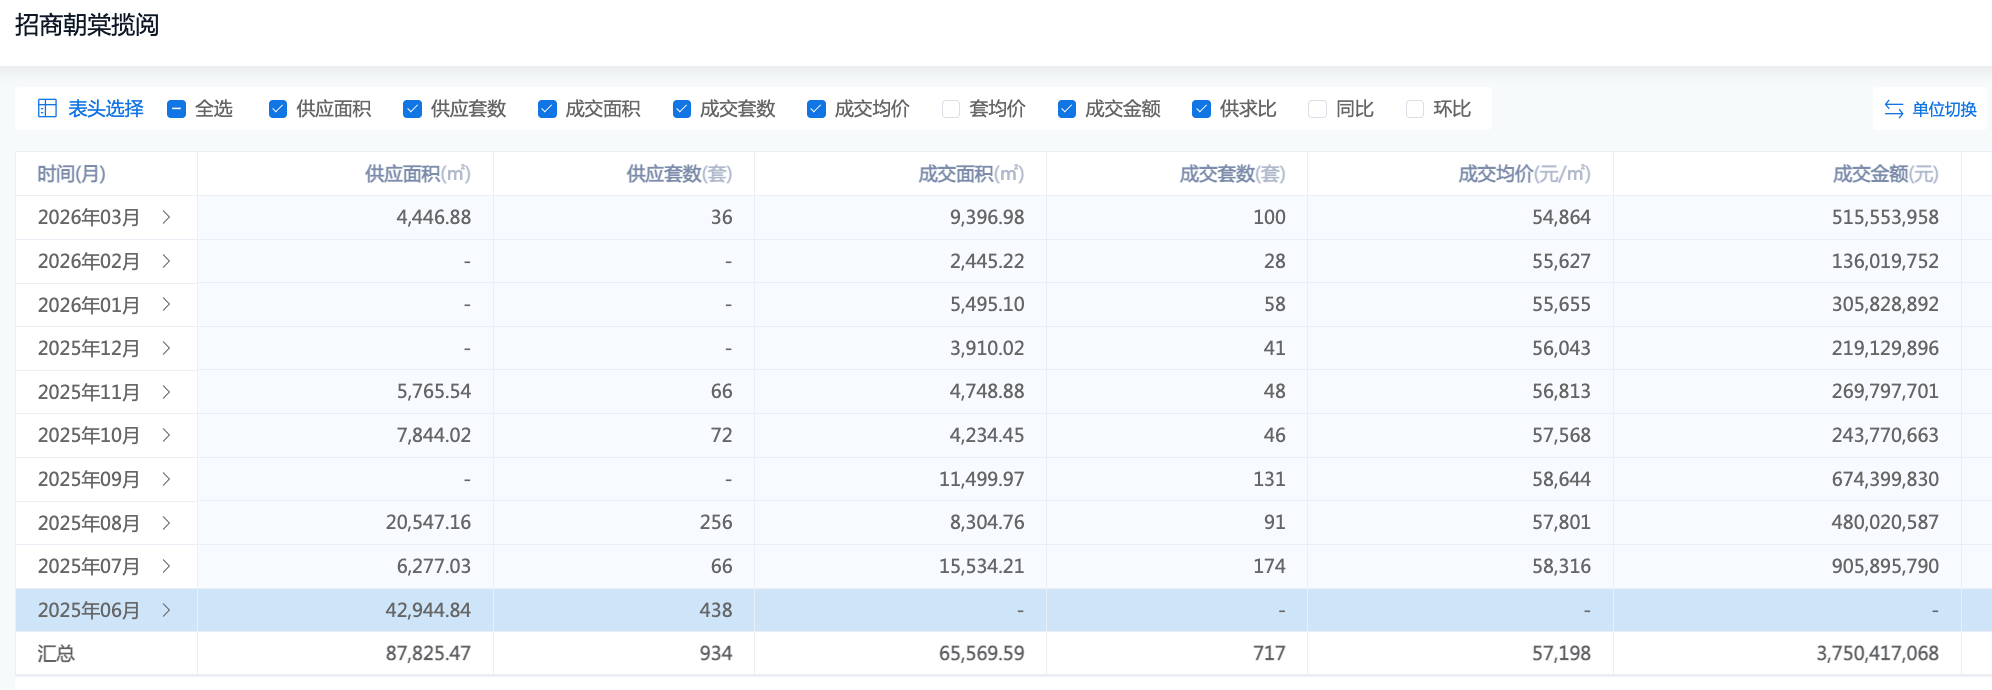Click the 成交均价 column header
The width and height of the screenshot is (1992, 690).
pos(1523,174)
